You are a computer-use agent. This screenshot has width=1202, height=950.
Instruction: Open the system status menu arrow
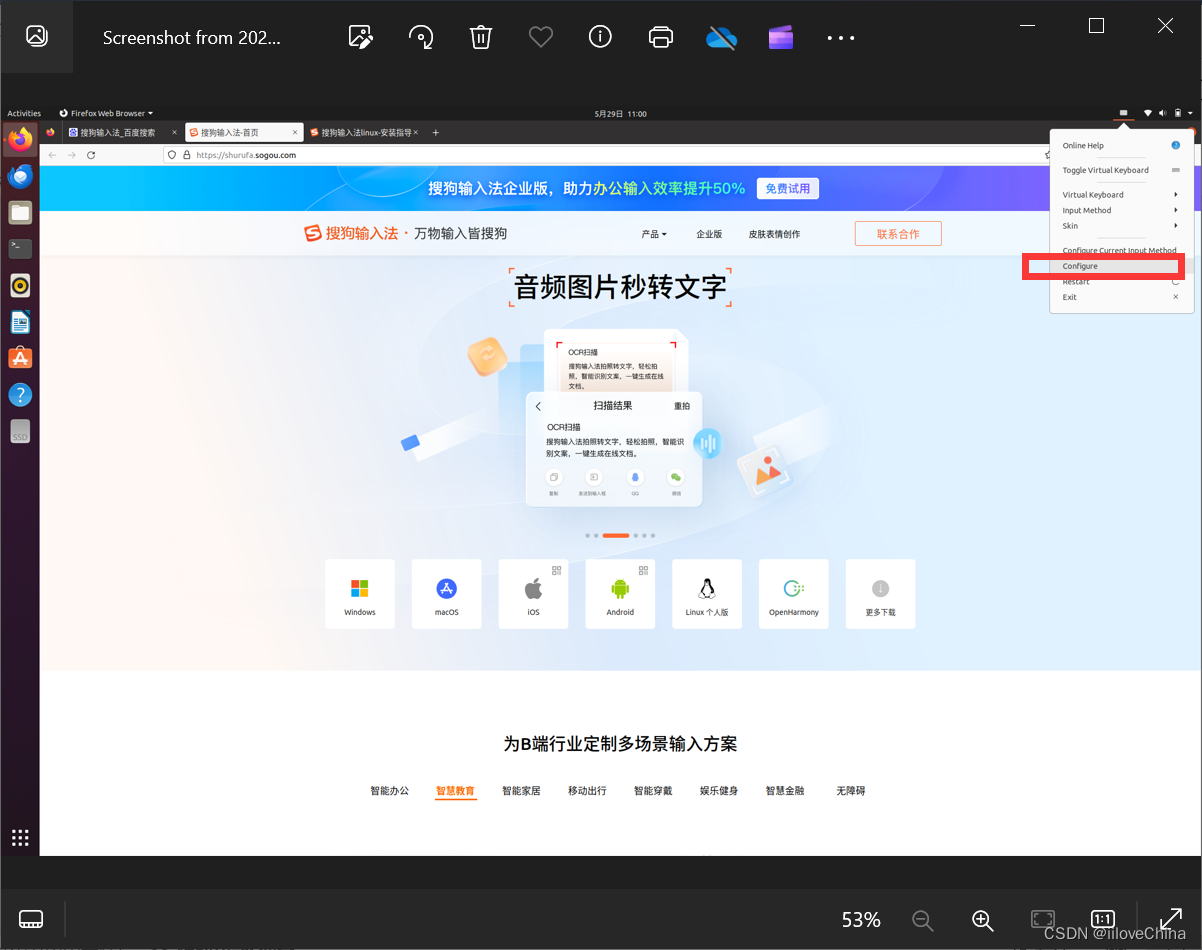[x=1190, y=113]
